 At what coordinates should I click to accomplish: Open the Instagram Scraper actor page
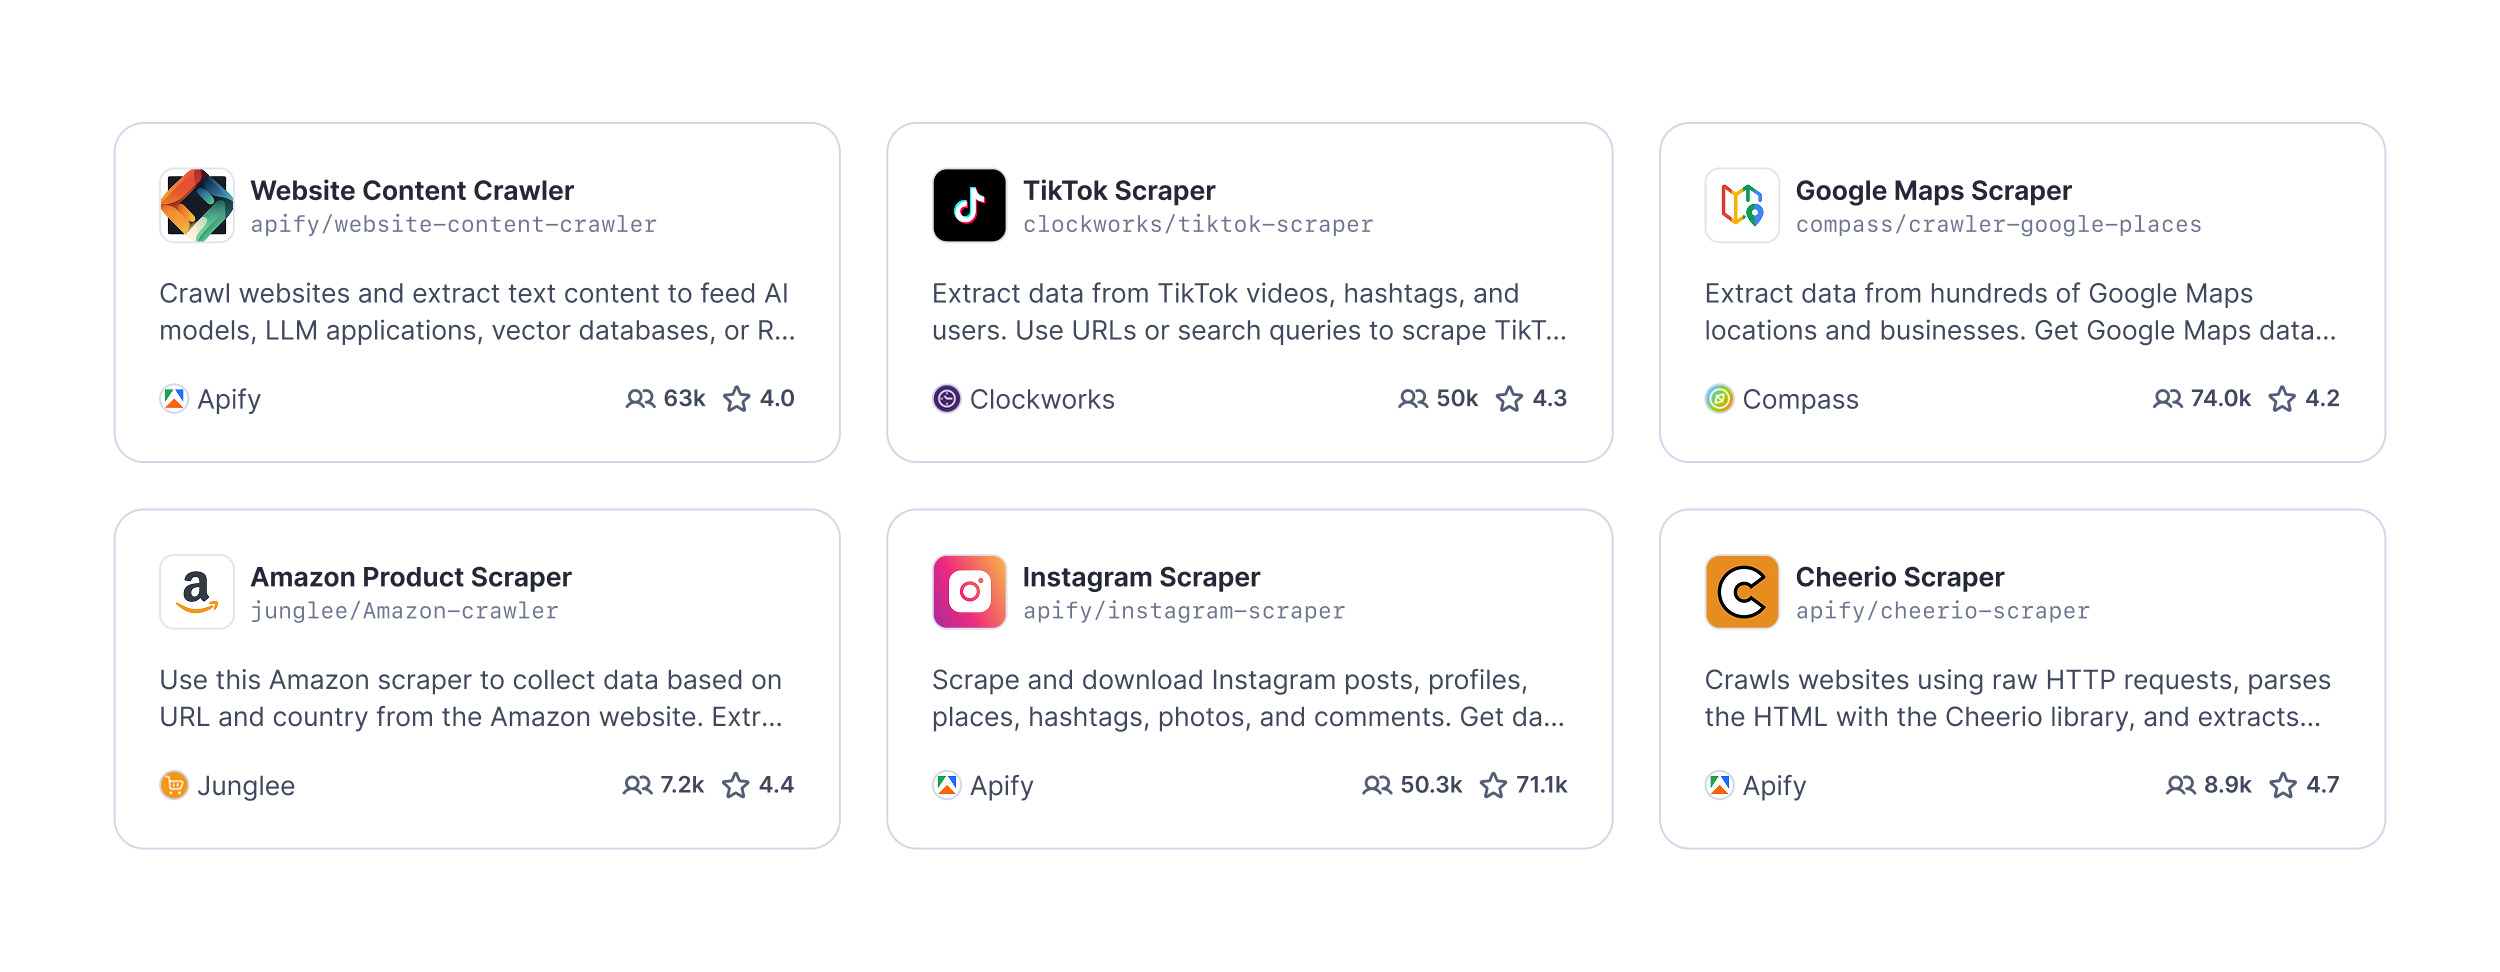pyautogui.click(x=1140, y=576)
